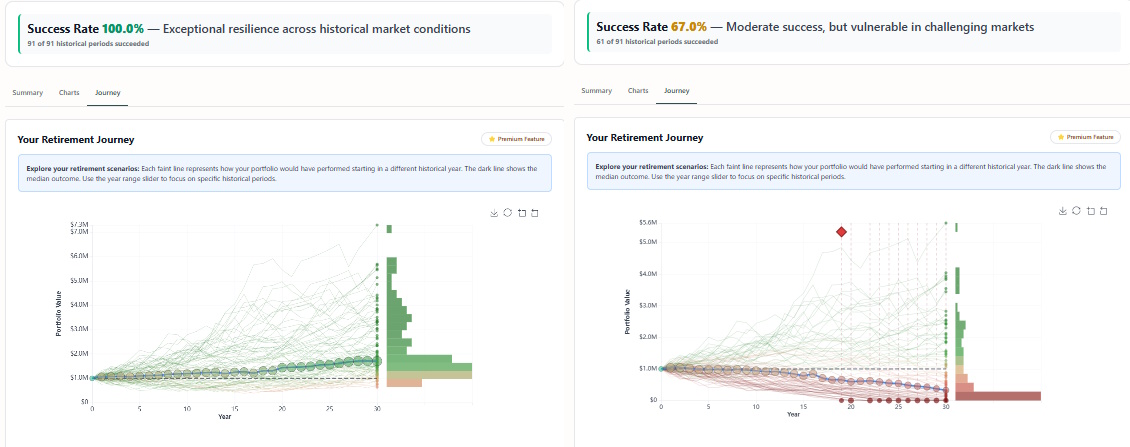Click the Portfolio Value axis title, 67.0% chart

tap(628, 311)
